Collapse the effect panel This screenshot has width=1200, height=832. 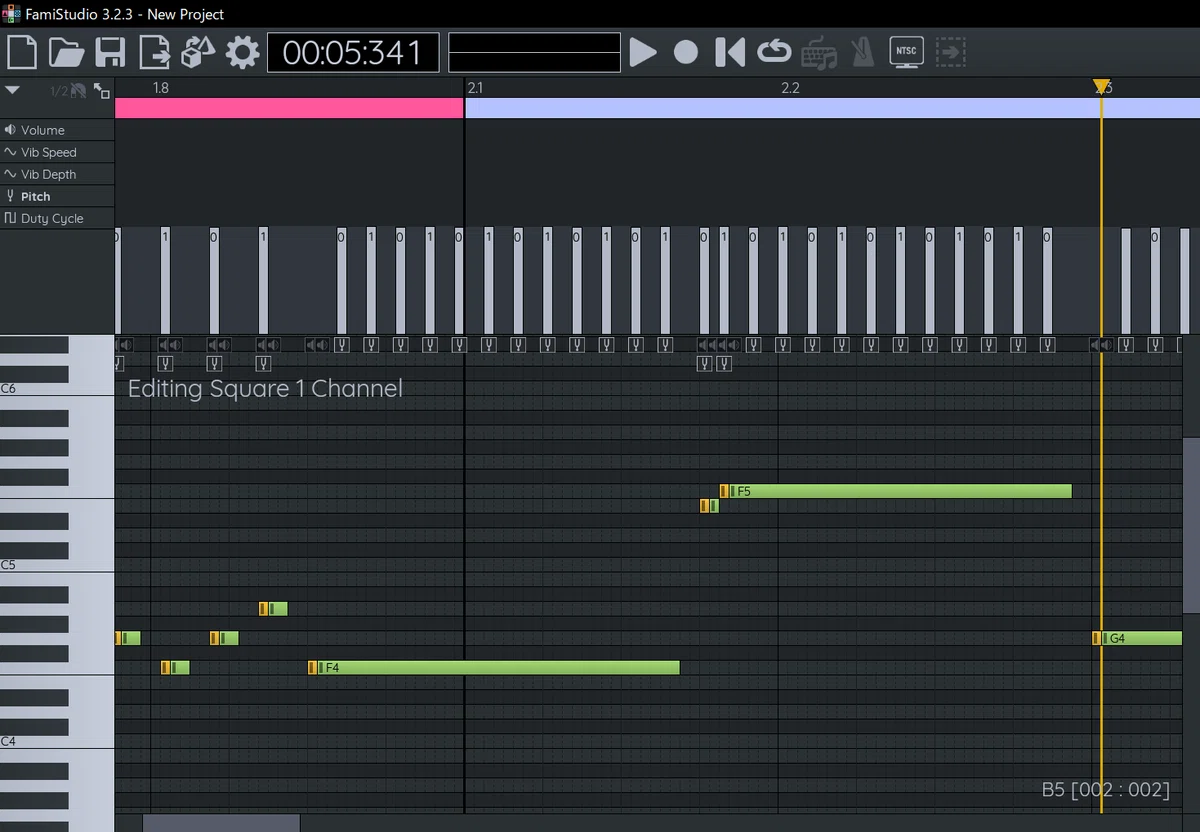12,90
